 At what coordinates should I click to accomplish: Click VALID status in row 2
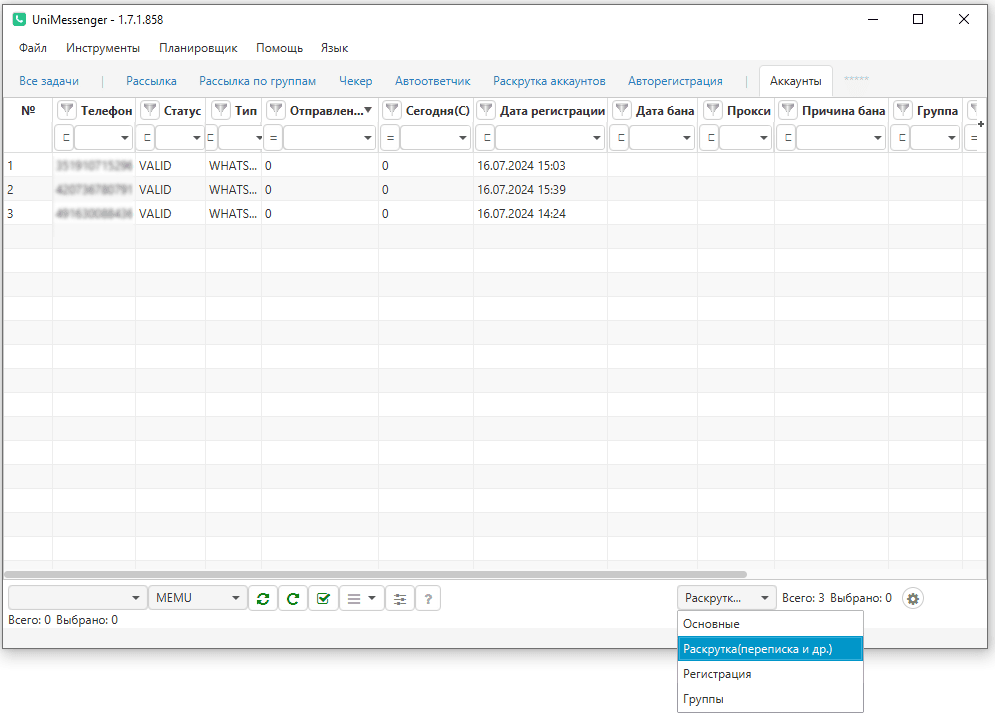click(x=155, y=190)
